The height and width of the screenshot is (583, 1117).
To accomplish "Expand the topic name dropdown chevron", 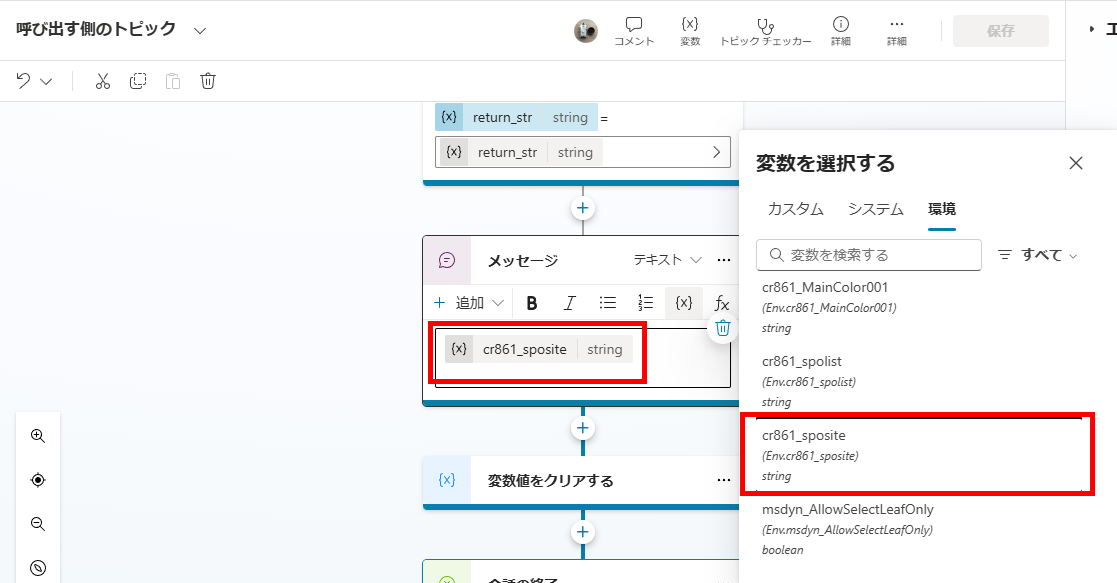I will pos(200,30).
